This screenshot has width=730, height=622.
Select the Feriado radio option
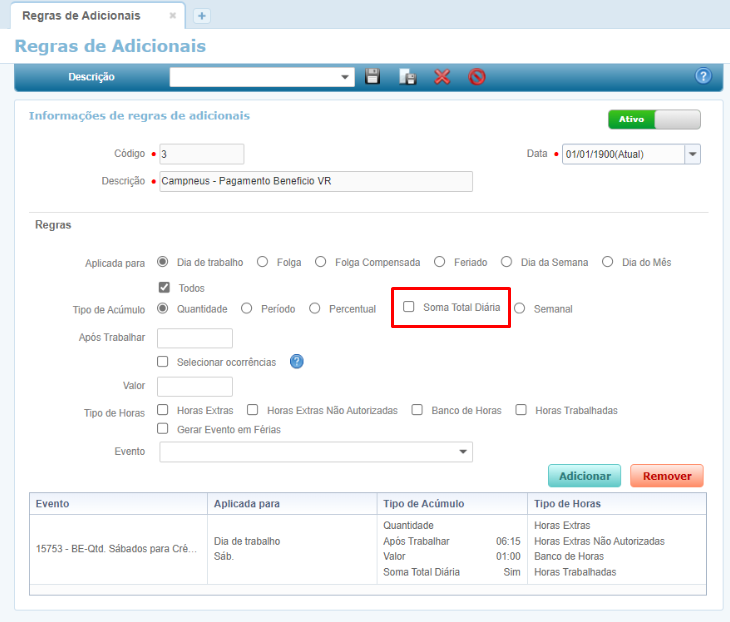click(440, 262)
